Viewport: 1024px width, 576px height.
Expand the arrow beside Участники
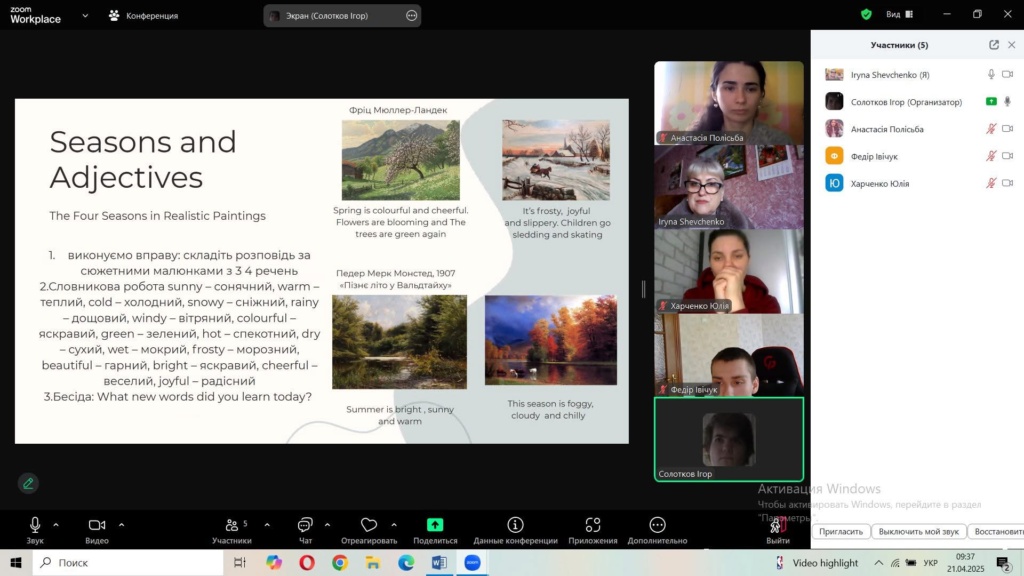pos(267,524)
